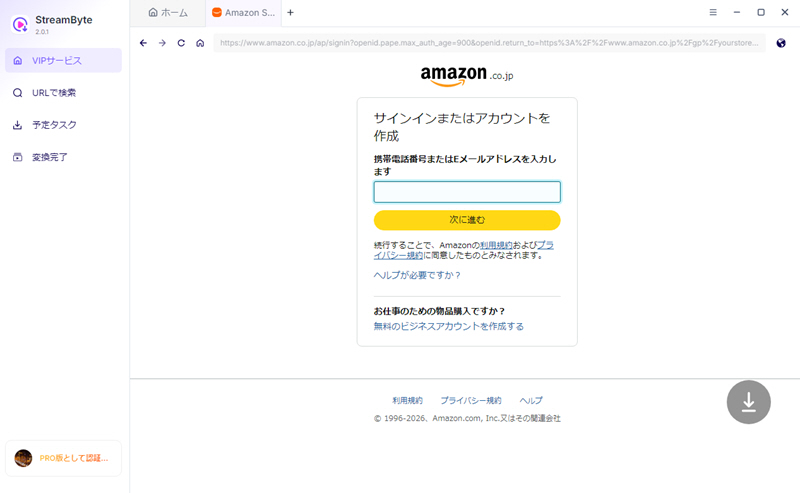Click the user avatar picture
Viewport: 800px width, 493px height.
23,458
